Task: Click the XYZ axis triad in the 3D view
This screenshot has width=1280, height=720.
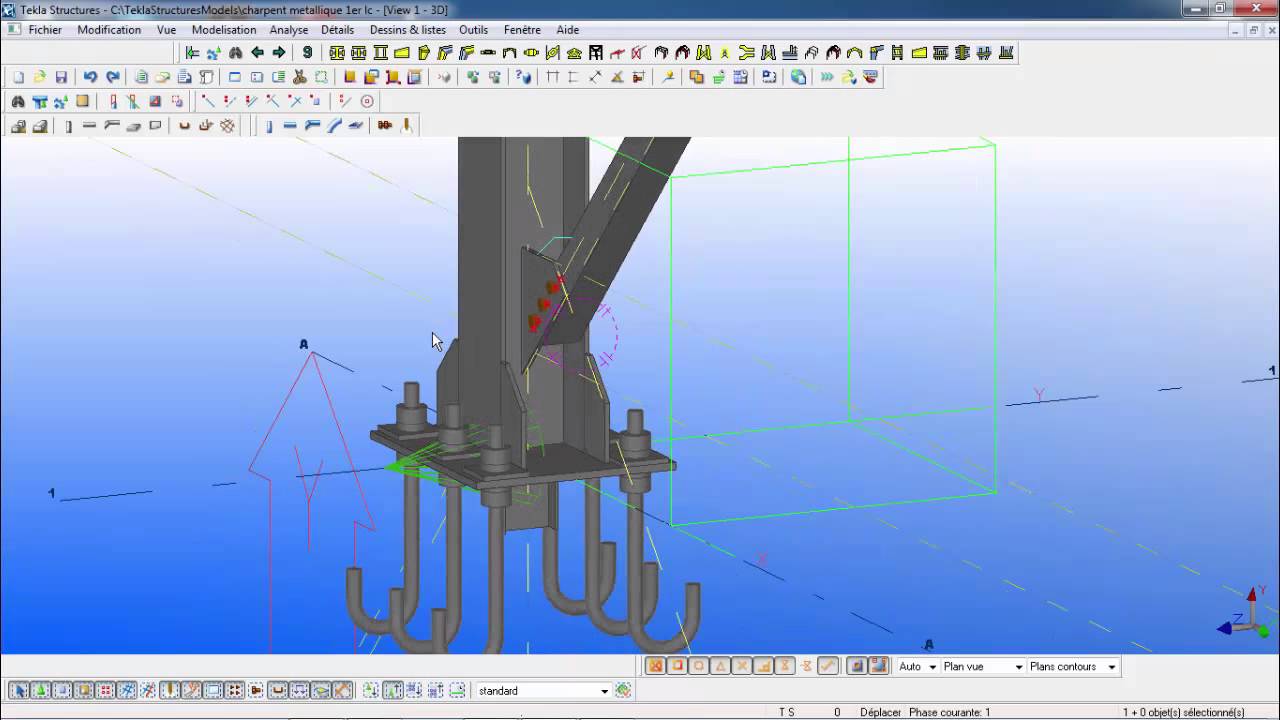Action: tap(1244, 614)
